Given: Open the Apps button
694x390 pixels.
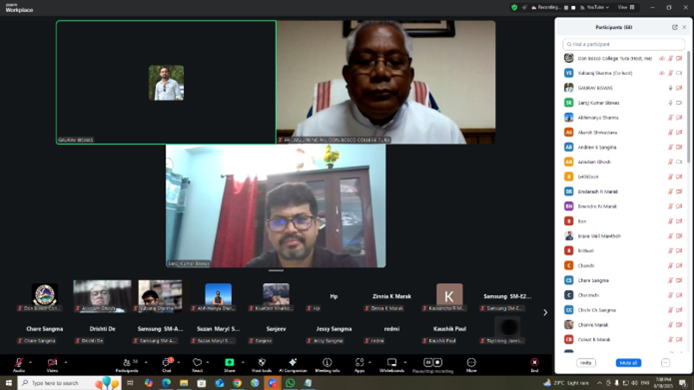Looking at the screenshot, I should (x=359, y=365).
